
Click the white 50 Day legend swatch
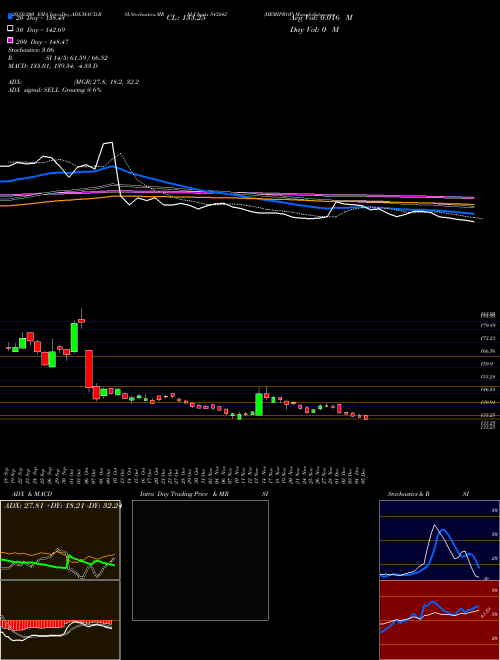tap(11, 29)
